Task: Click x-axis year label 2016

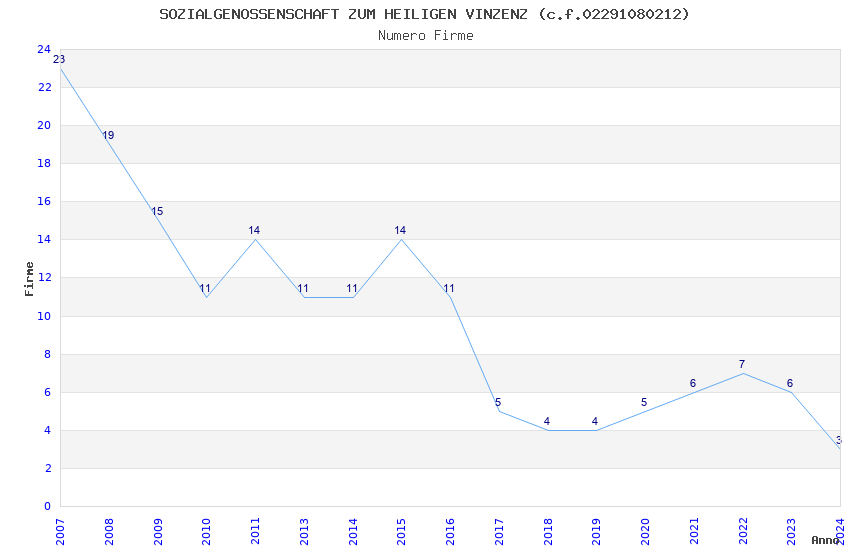Action: 450,532
